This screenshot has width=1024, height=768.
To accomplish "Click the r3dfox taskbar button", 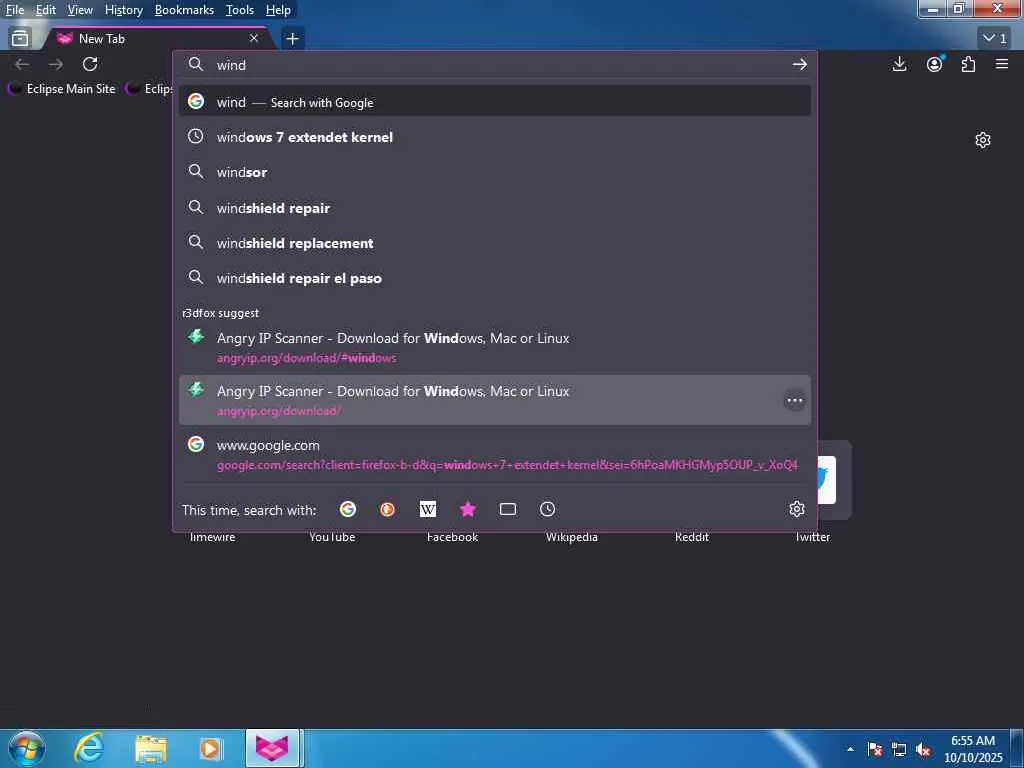I will point(272,748).
